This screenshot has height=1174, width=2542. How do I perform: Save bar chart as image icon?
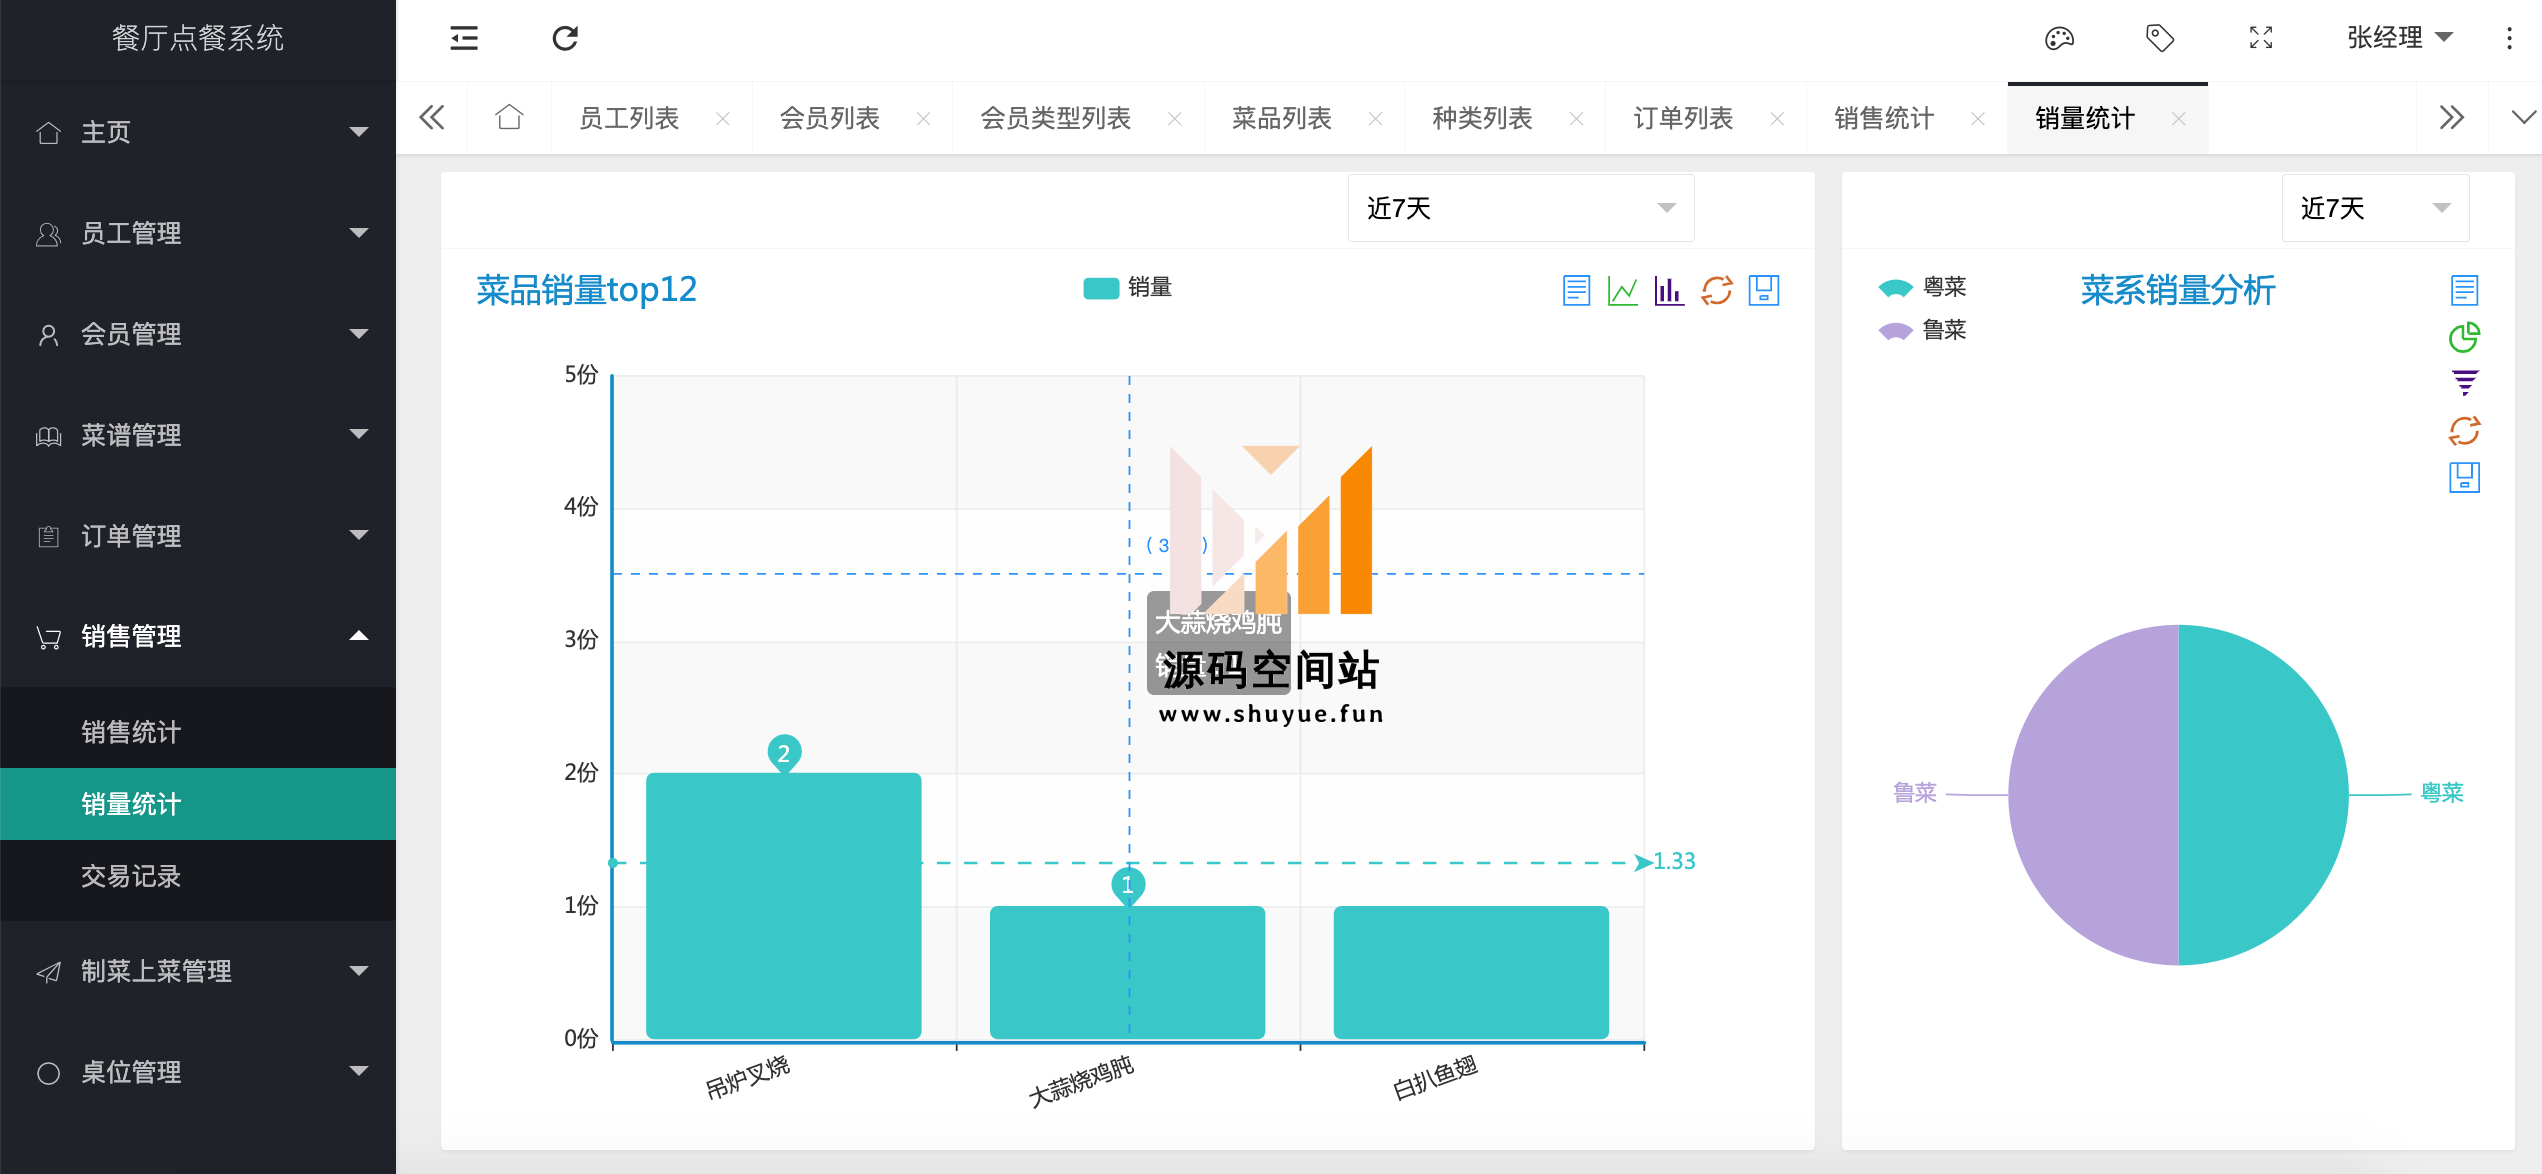(x=1763, y=290)
